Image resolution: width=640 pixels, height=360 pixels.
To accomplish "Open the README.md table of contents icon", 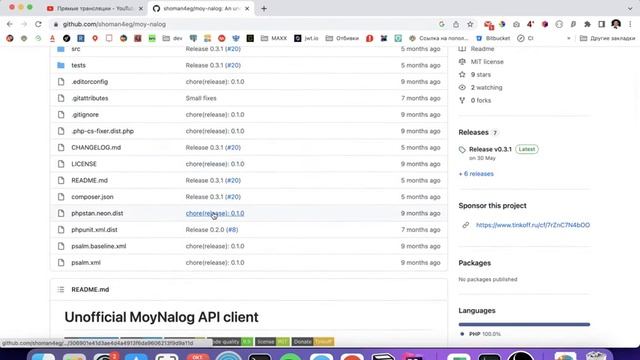I will click(x=61, y=289).
